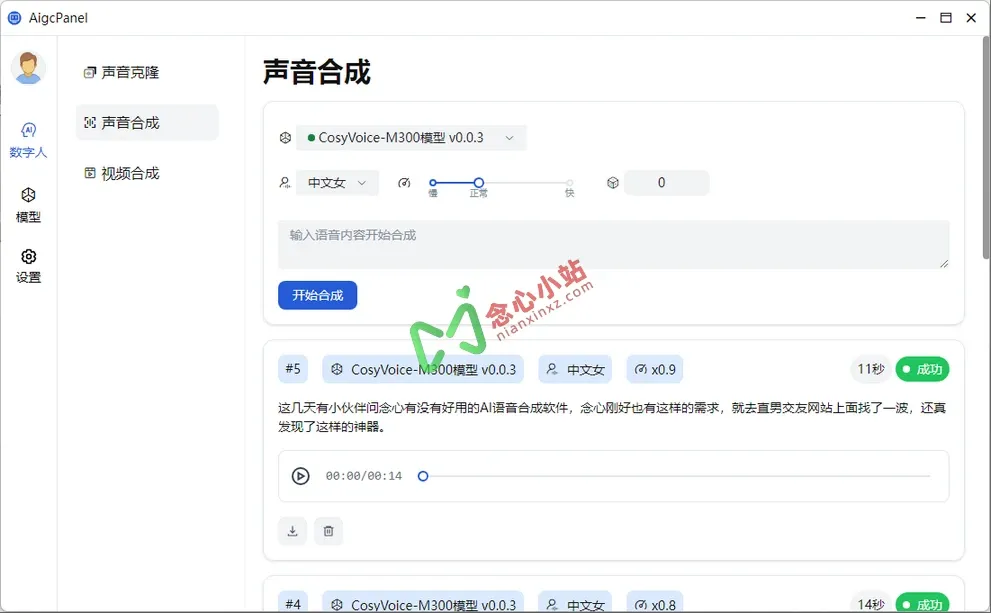The width and height of the screenshot is (991, 613).
Task: Click the seed cube icon beside value 0
Action: click(612, 182)
